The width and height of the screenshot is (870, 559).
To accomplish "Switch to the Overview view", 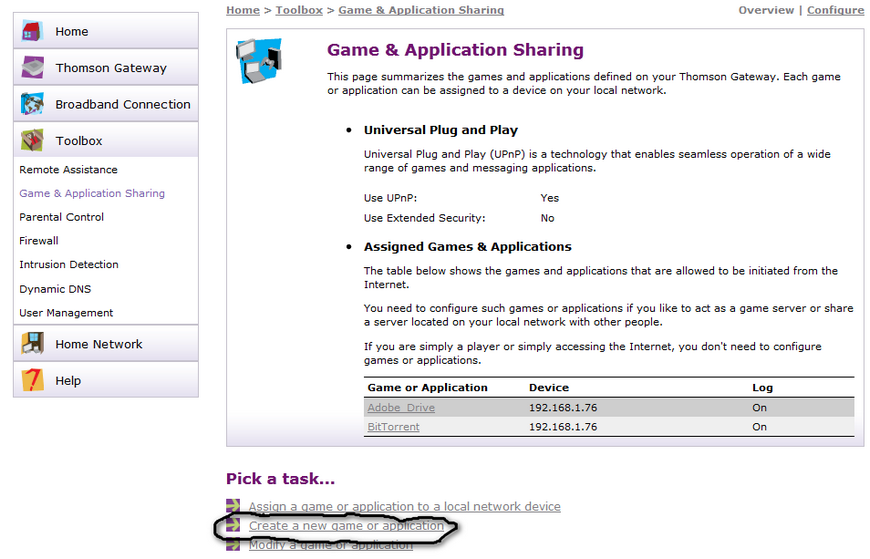I will (766, 10).
